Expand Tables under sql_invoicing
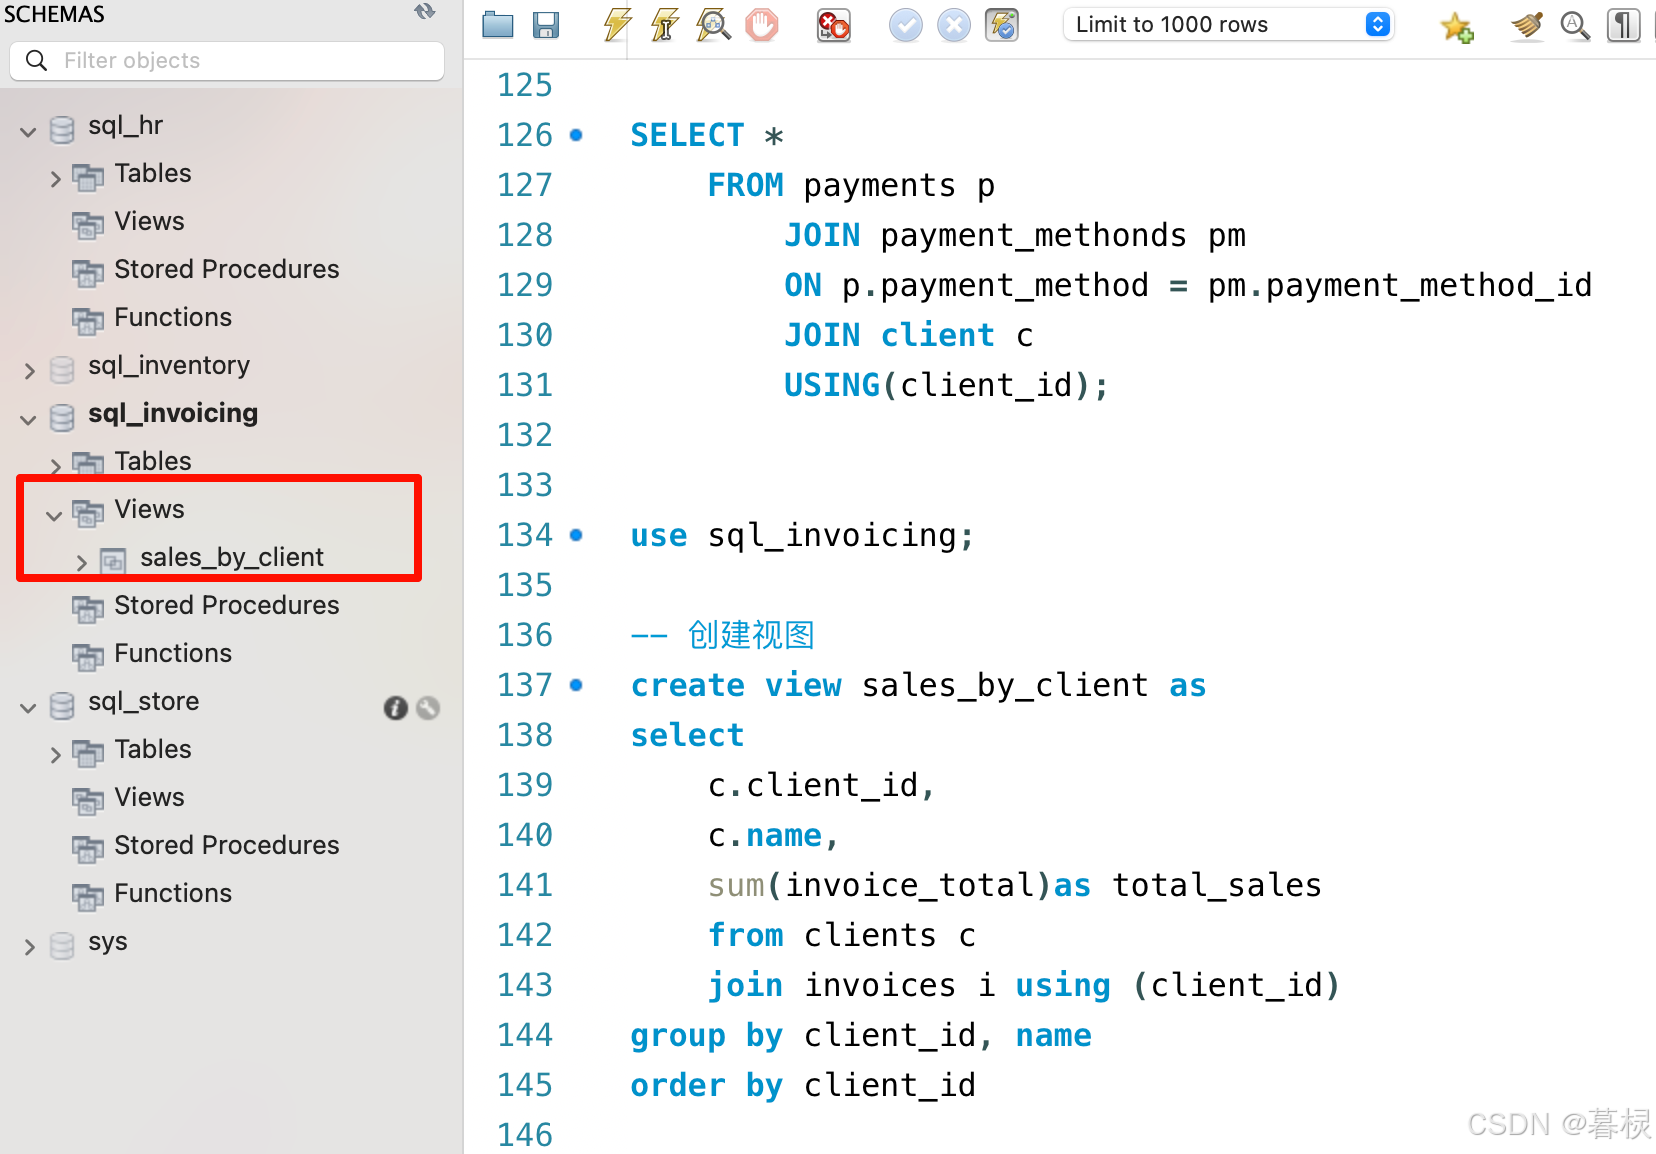This screenshot has width=1656, height=1154. click(56, 466)
